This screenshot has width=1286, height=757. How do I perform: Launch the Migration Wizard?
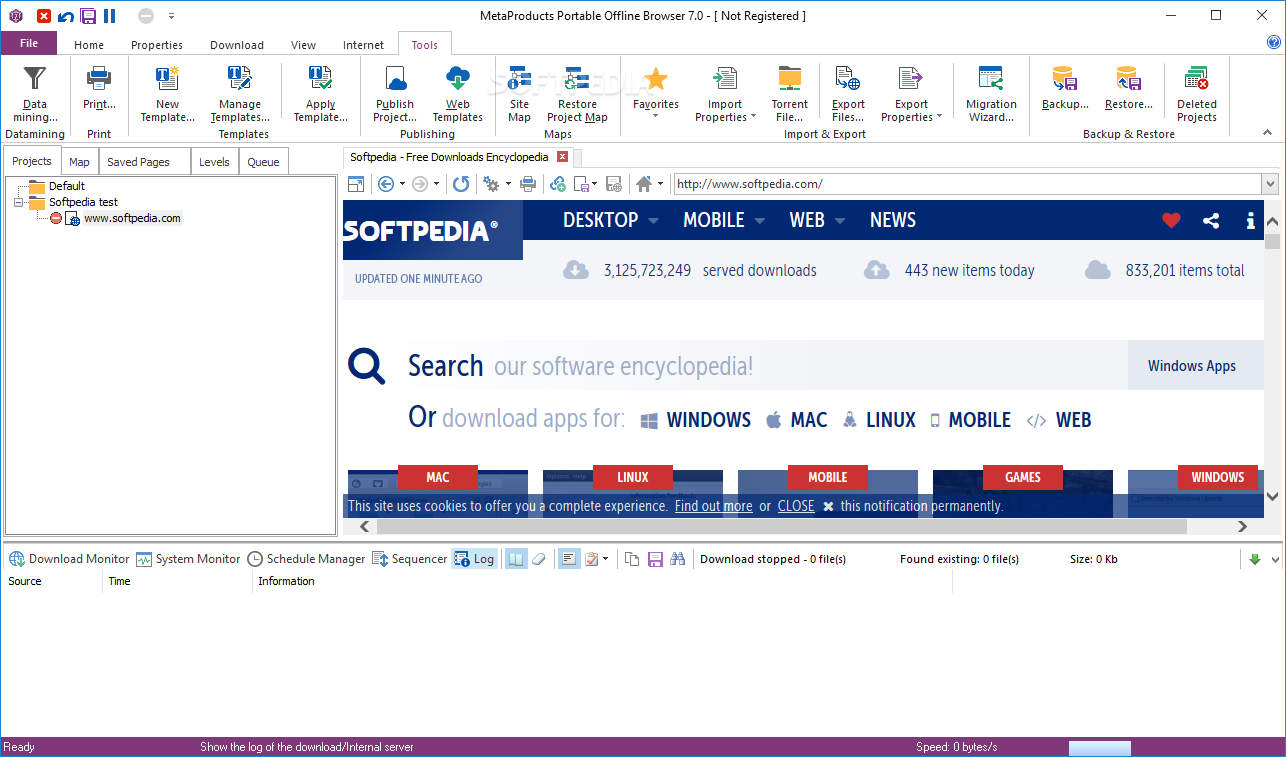[x=991, y=94]
